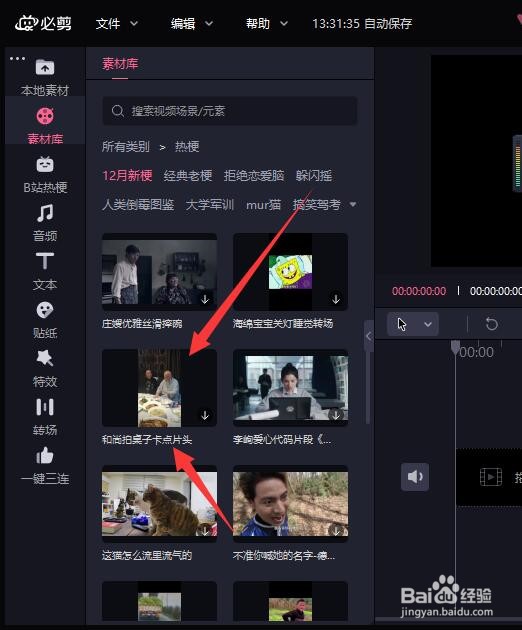Select the 搞笑驾考 category
The height and width of the screenshot is (630, 522).
tap(317, 205)
